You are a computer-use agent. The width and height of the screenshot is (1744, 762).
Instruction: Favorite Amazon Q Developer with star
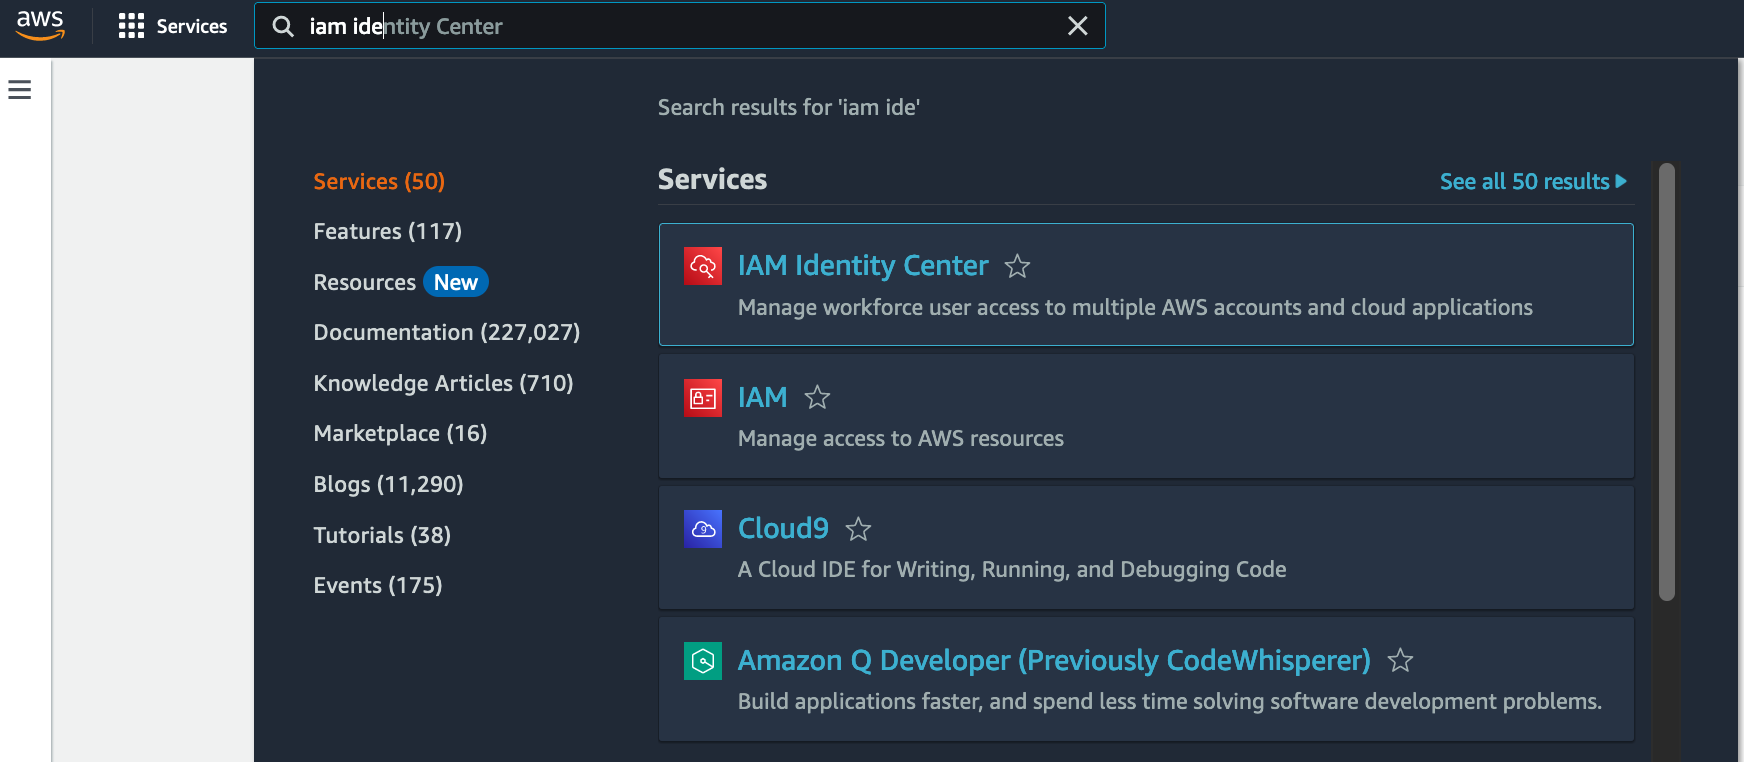pos(1400,660)
